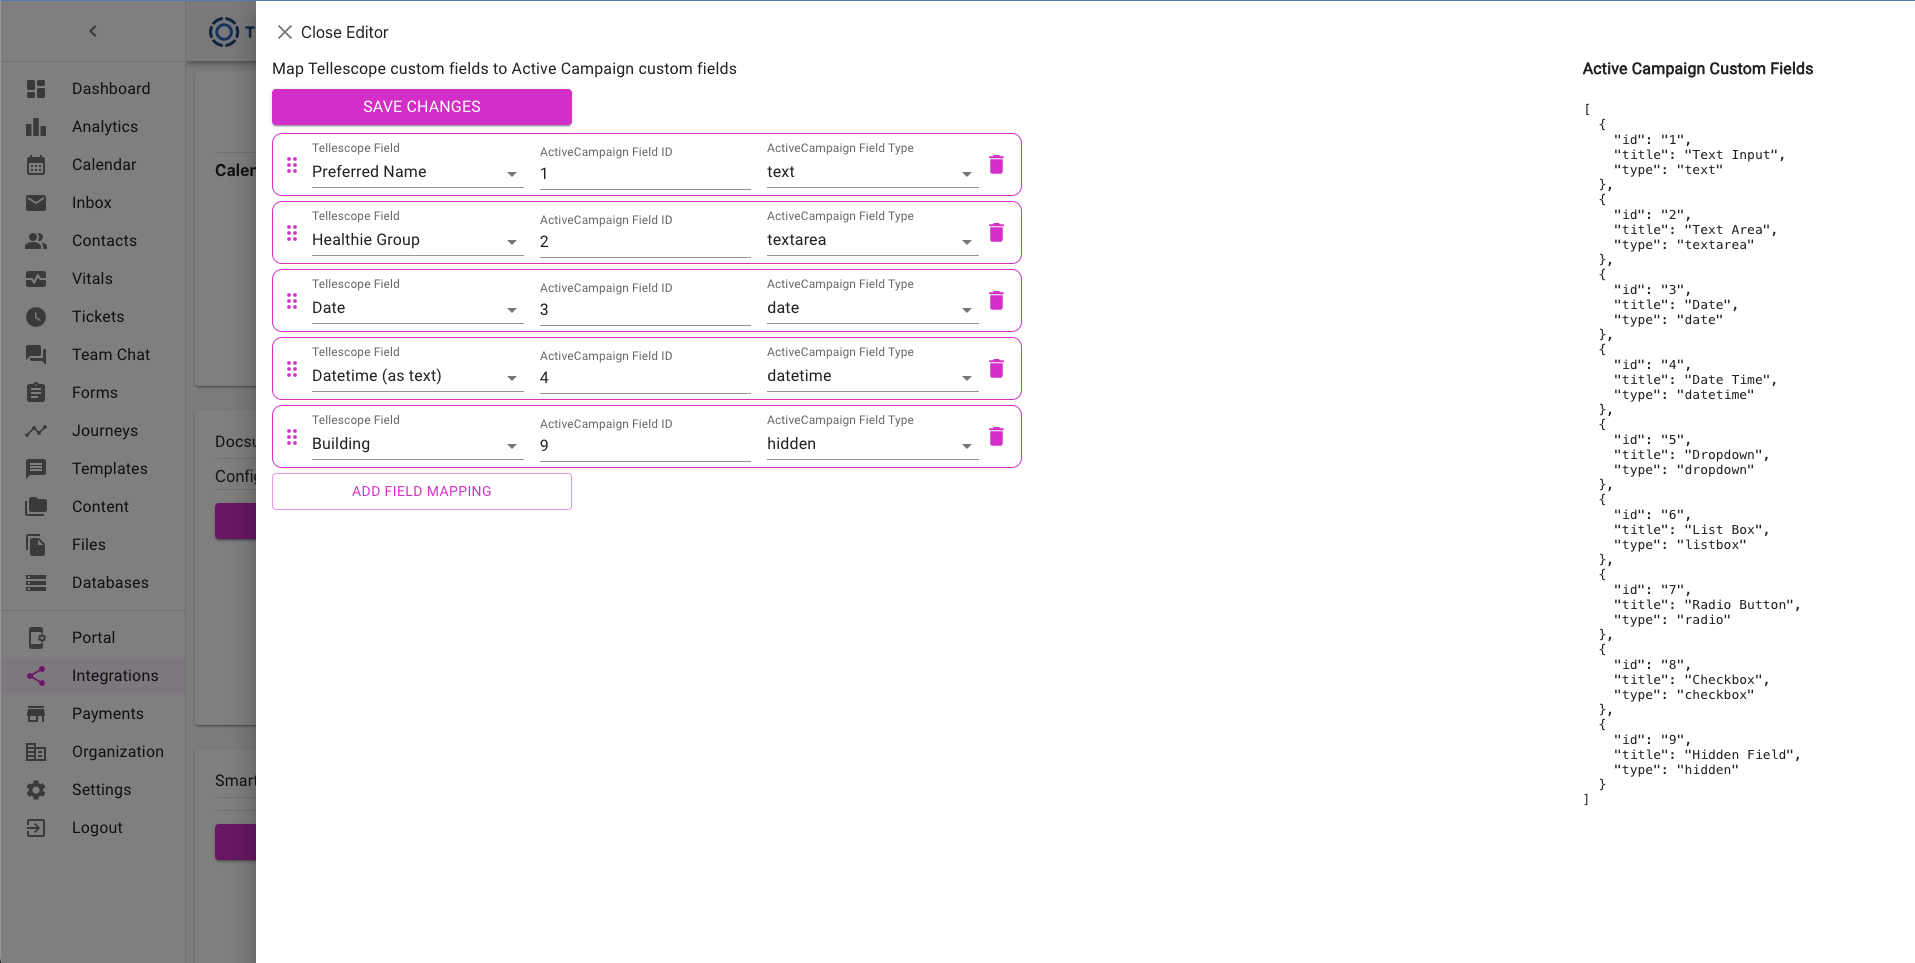1915x963 pixels.
Task: Click the Integrations share icon
Action: [36, 676]
